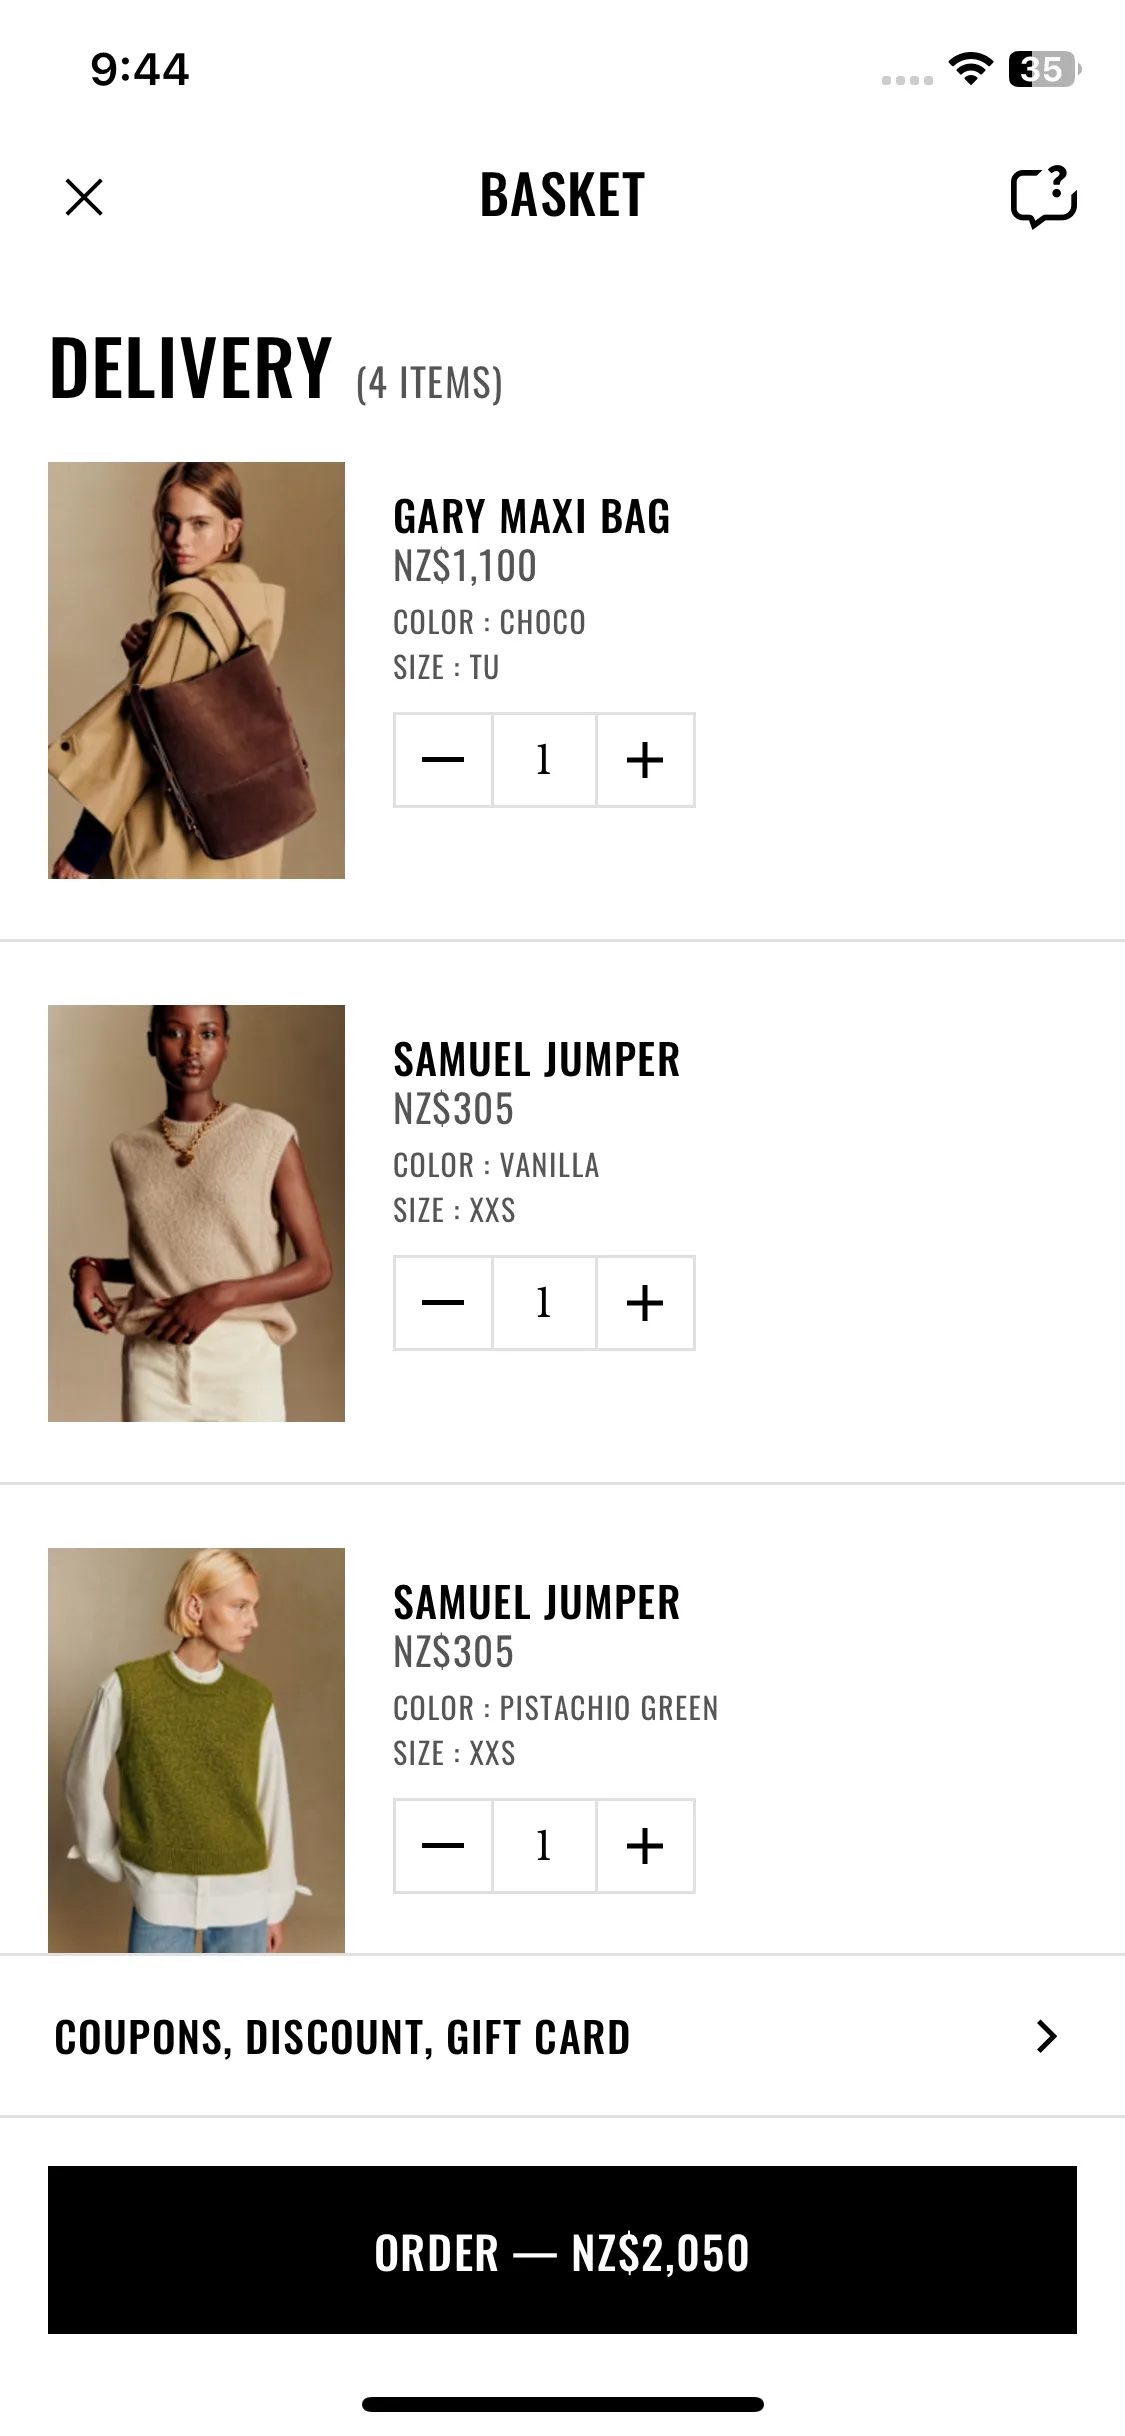Open Pistachio Green jumper thumbnail
Image resolution: width=1125 pixels, height=2436 pixels.
[196, 1749]
